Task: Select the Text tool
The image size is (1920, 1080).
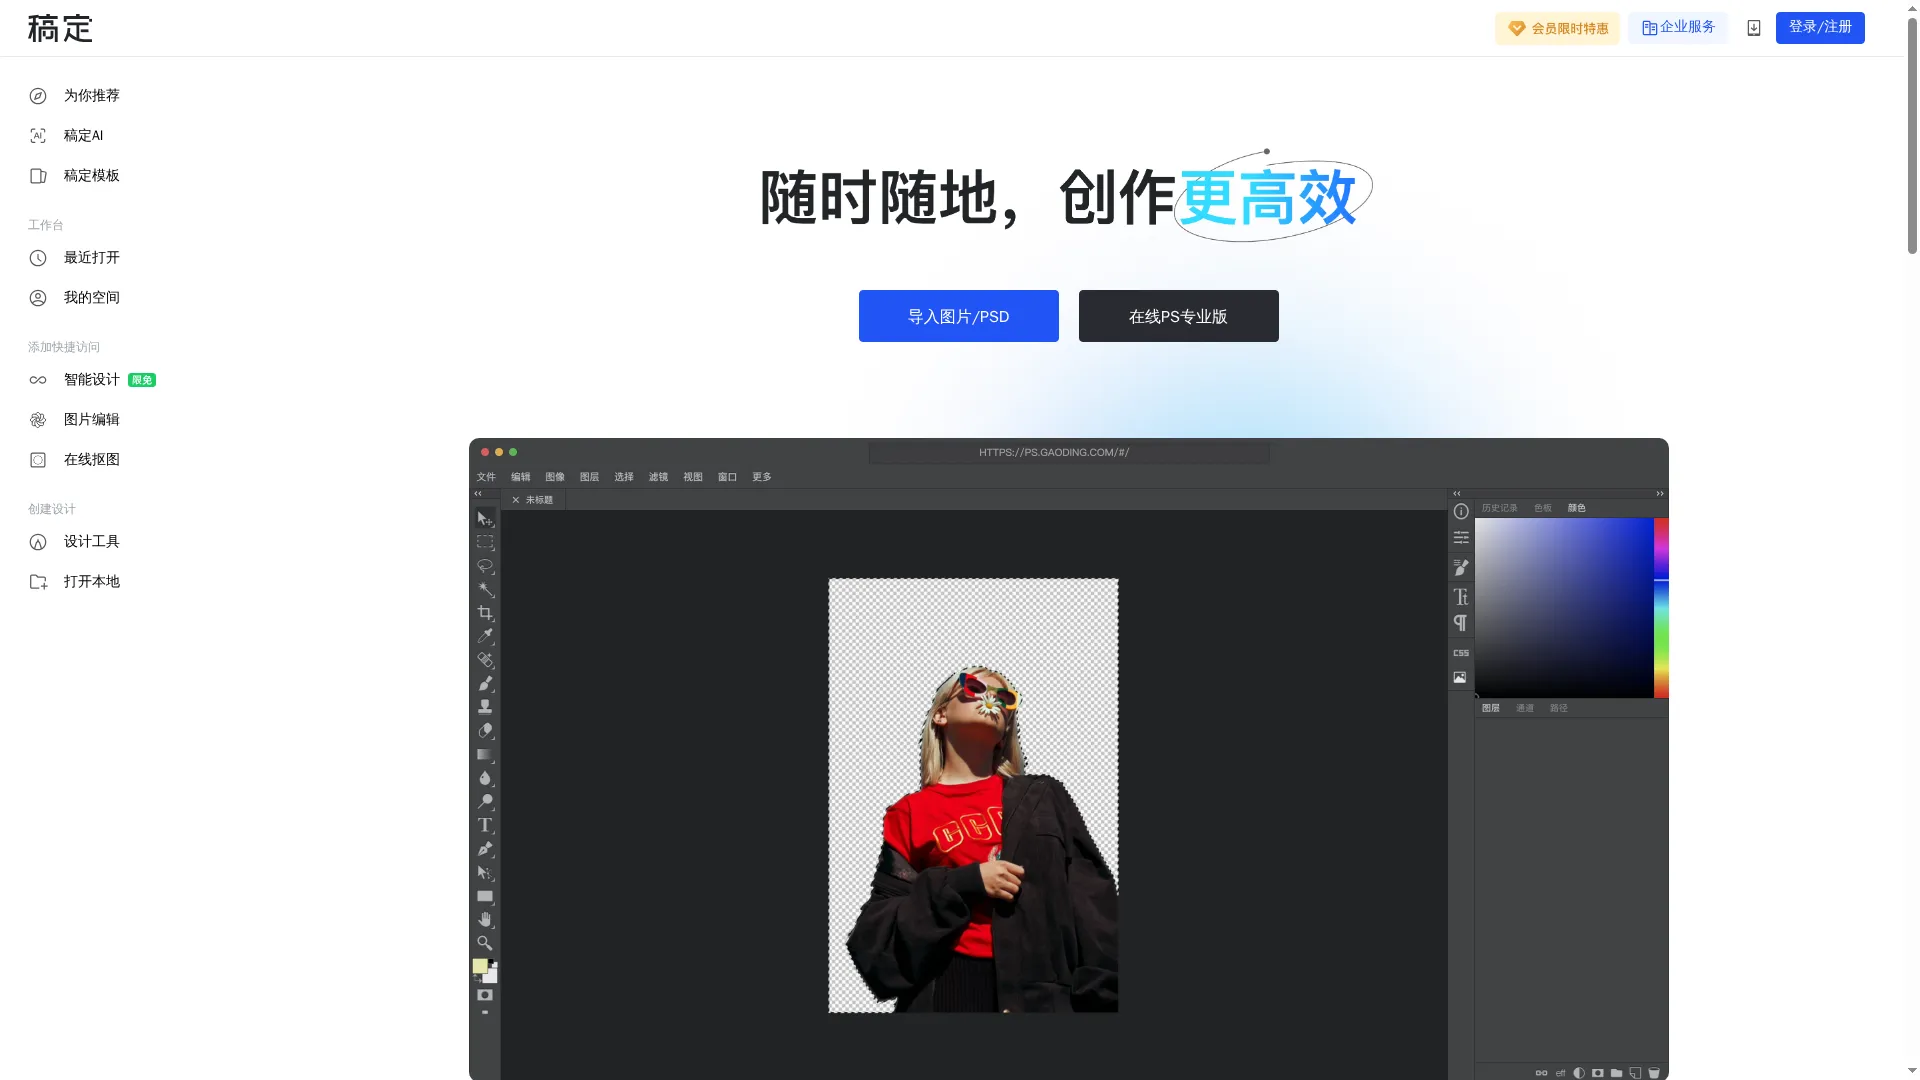Action: [486, 825]
